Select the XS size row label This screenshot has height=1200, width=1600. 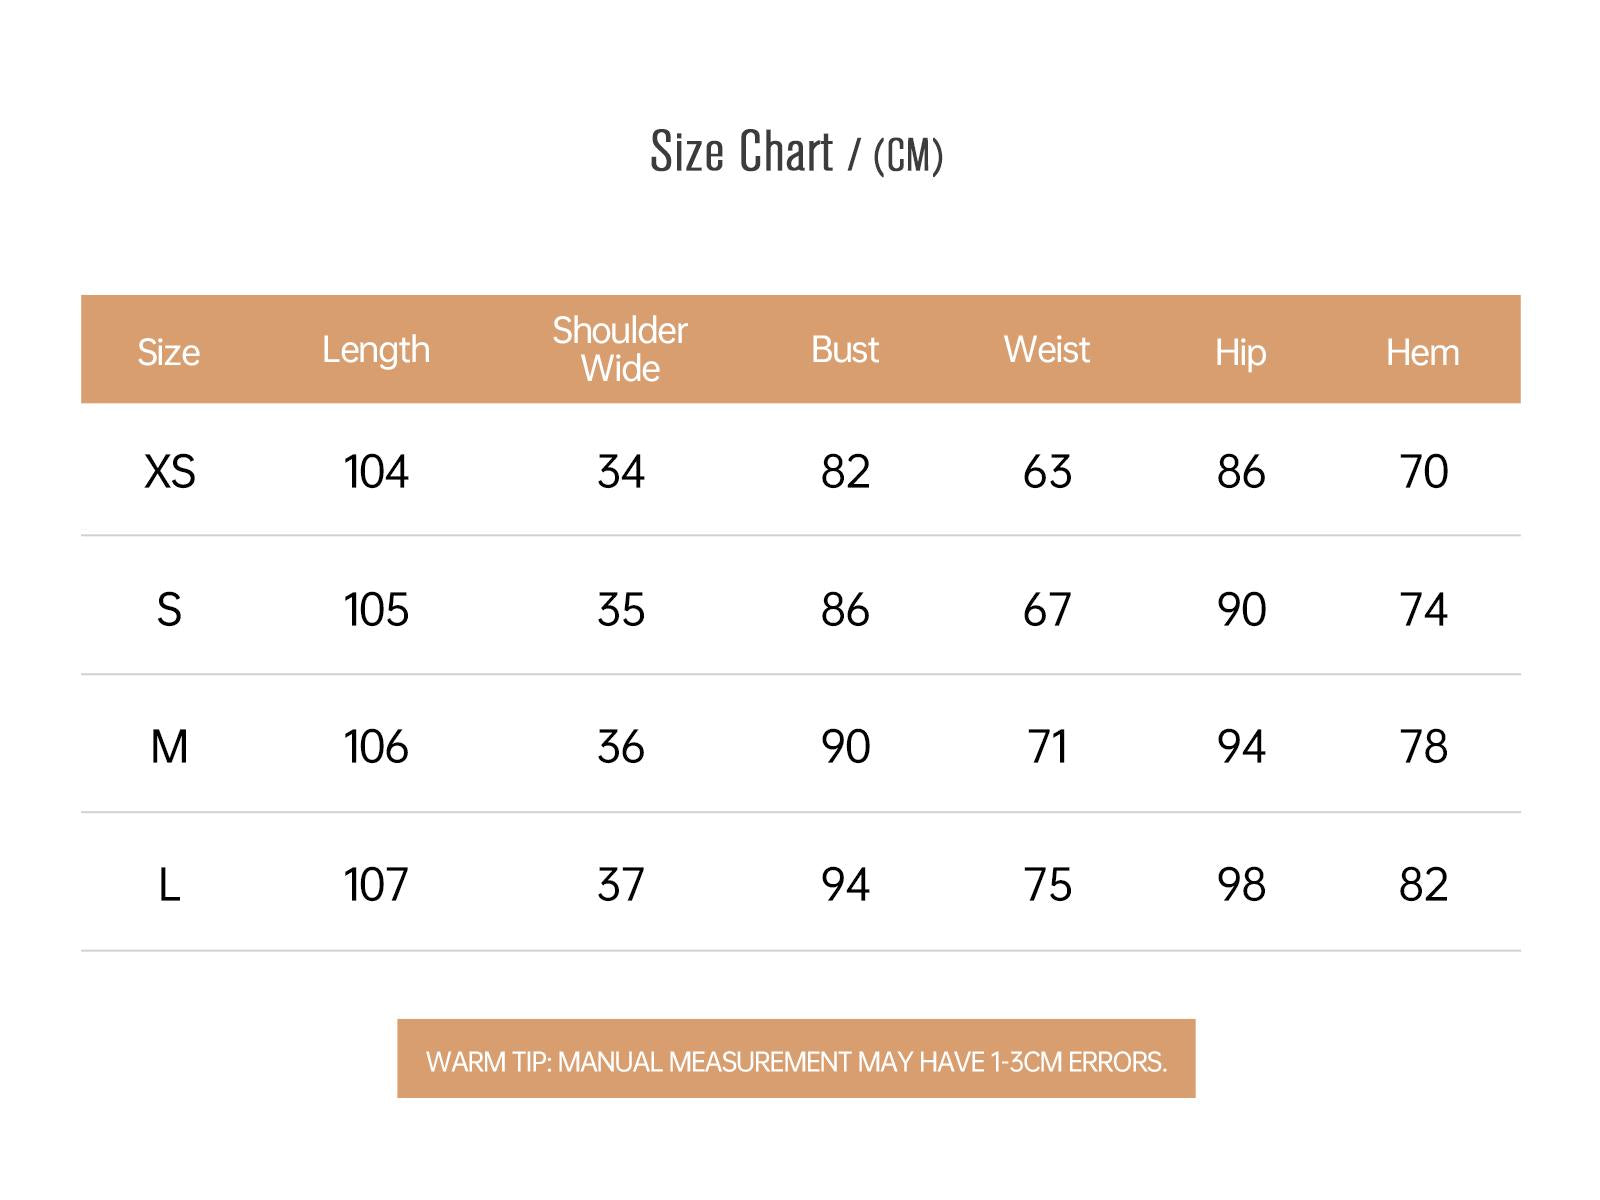[x=170, y=472]
